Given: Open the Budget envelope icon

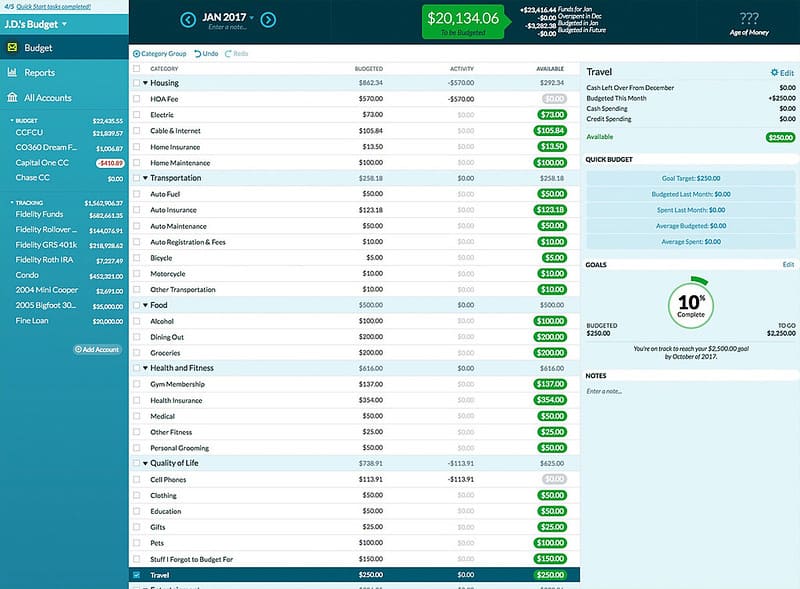Looking at the screenshot, I should pyautogui.click(x=12, y=47).
